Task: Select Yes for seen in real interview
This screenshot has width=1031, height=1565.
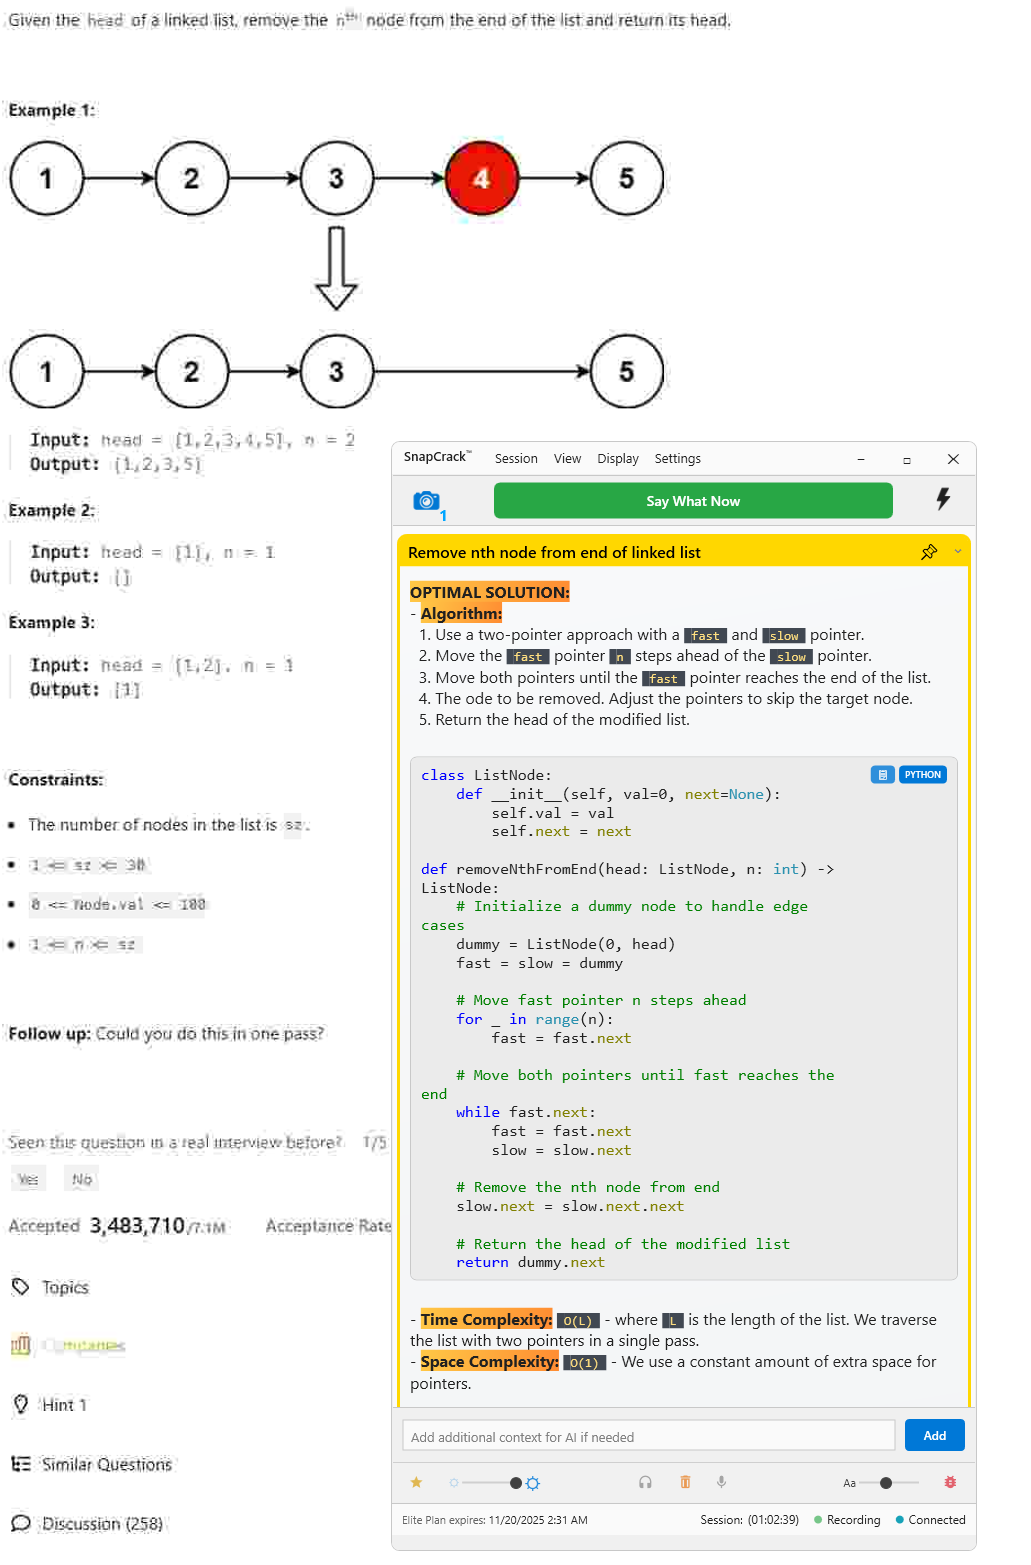Action: 28,1180
